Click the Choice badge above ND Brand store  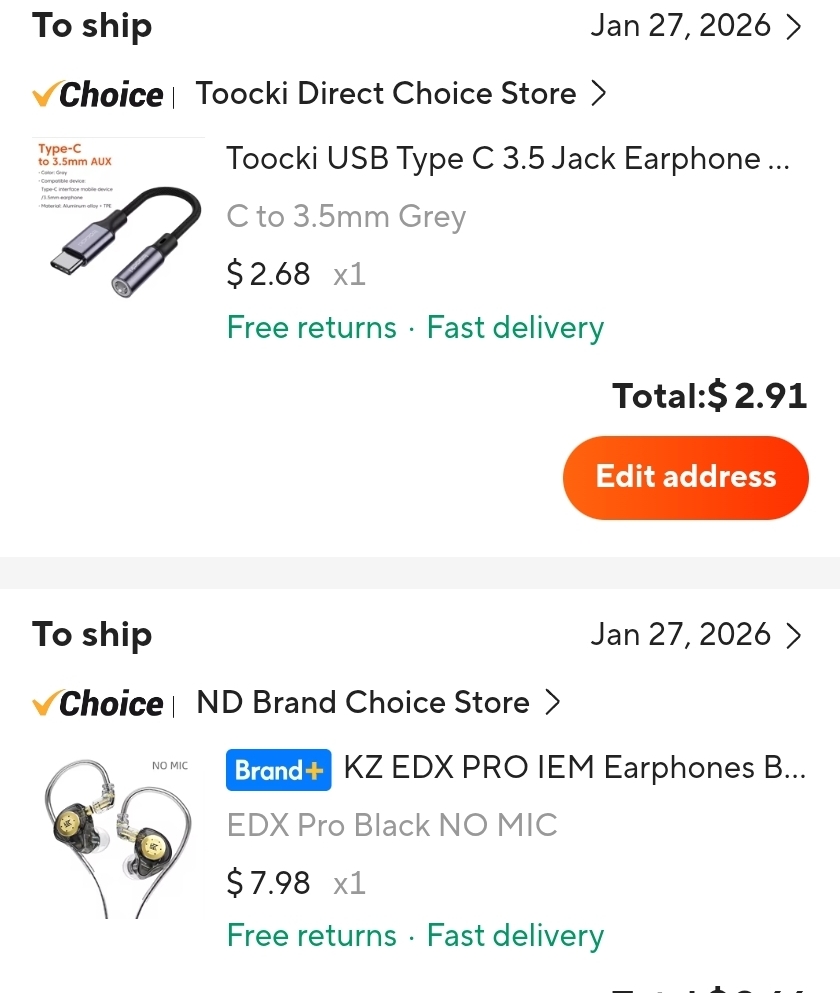(x=98, y=704)
